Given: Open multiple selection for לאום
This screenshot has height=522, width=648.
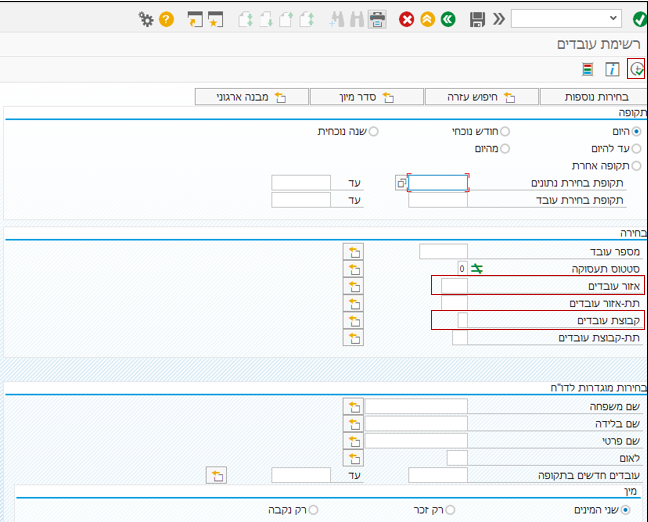Looking at the screenshot, I should pos(353,458).
